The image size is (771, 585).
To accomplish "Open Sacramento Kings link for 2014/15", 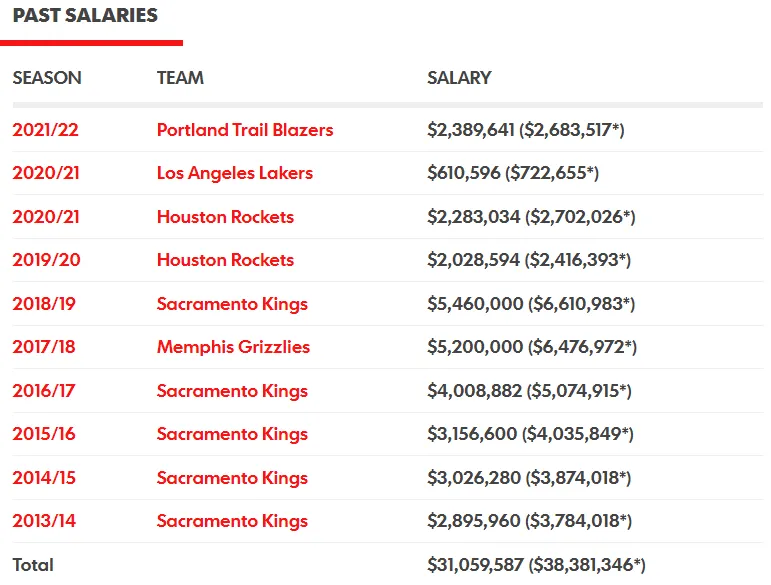I will tap(232, 478).
